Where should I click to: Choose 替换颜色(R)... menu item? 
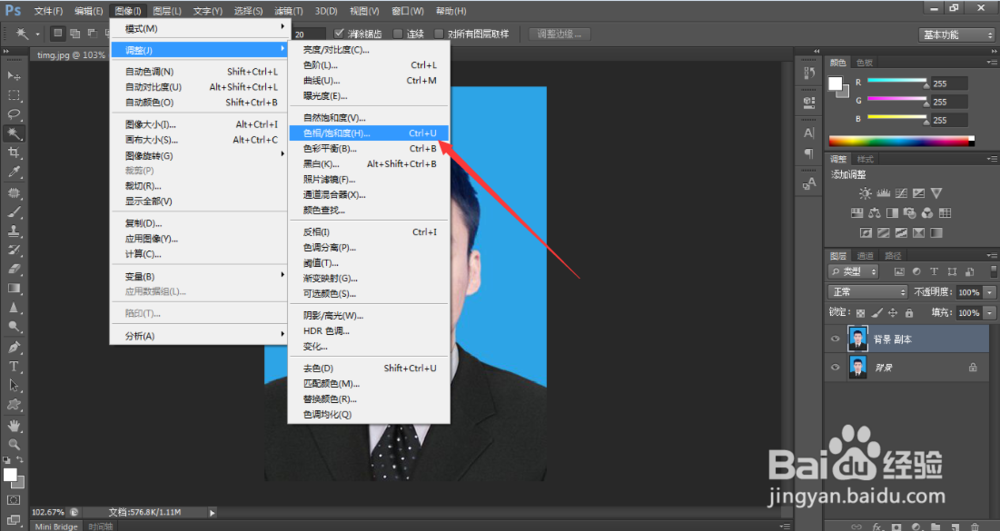pyautogui.click(x=369, y=399)
